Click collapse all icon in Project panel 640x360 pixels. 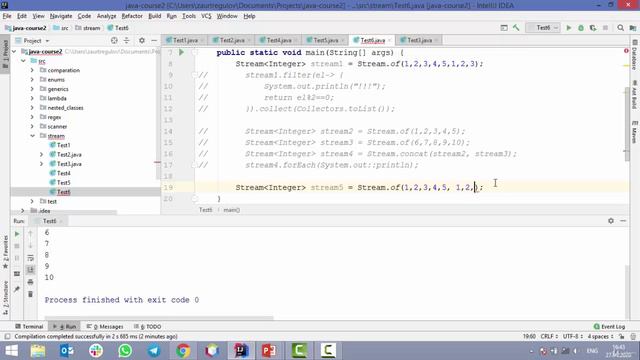point(127,40)
